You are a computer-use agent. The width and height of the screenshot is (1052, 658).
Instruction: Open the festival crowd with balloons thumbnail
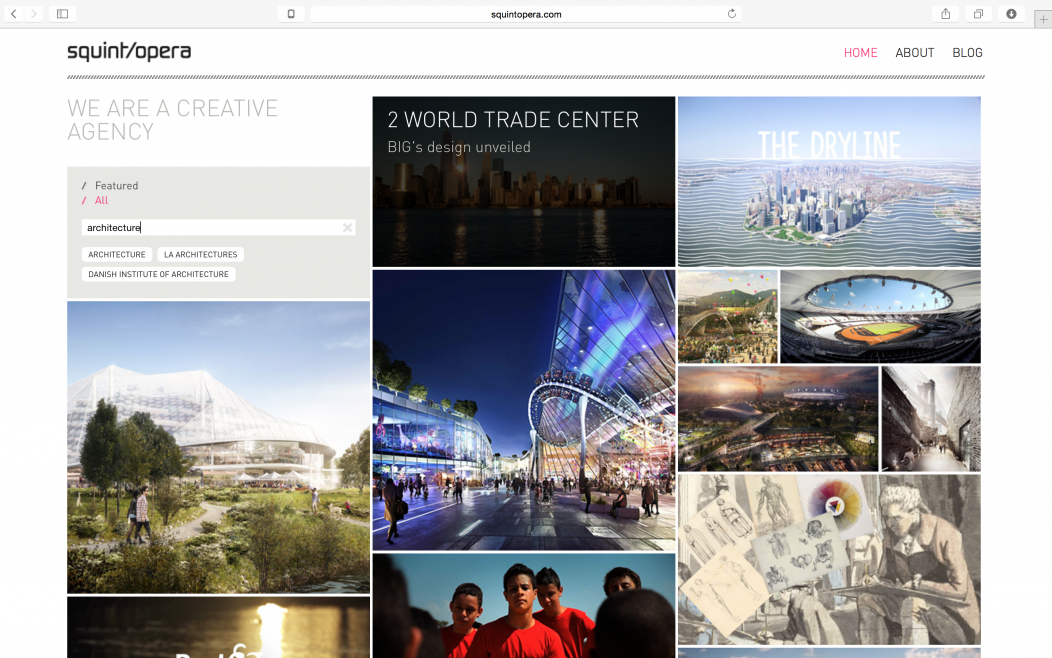click(728, 317)
